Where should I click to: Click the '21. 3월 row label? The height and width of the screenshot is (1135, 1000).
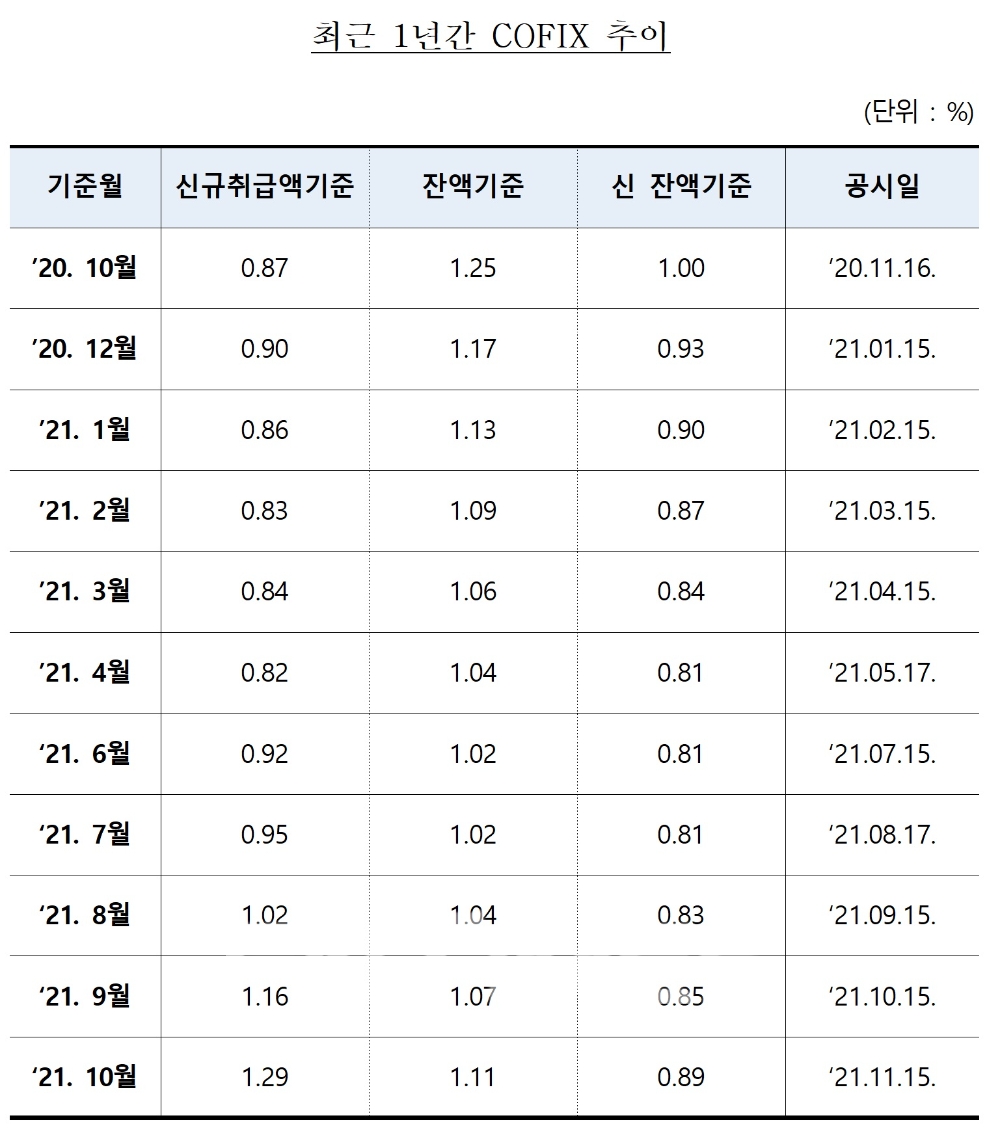pyautogui.click(x=85, y=591)
